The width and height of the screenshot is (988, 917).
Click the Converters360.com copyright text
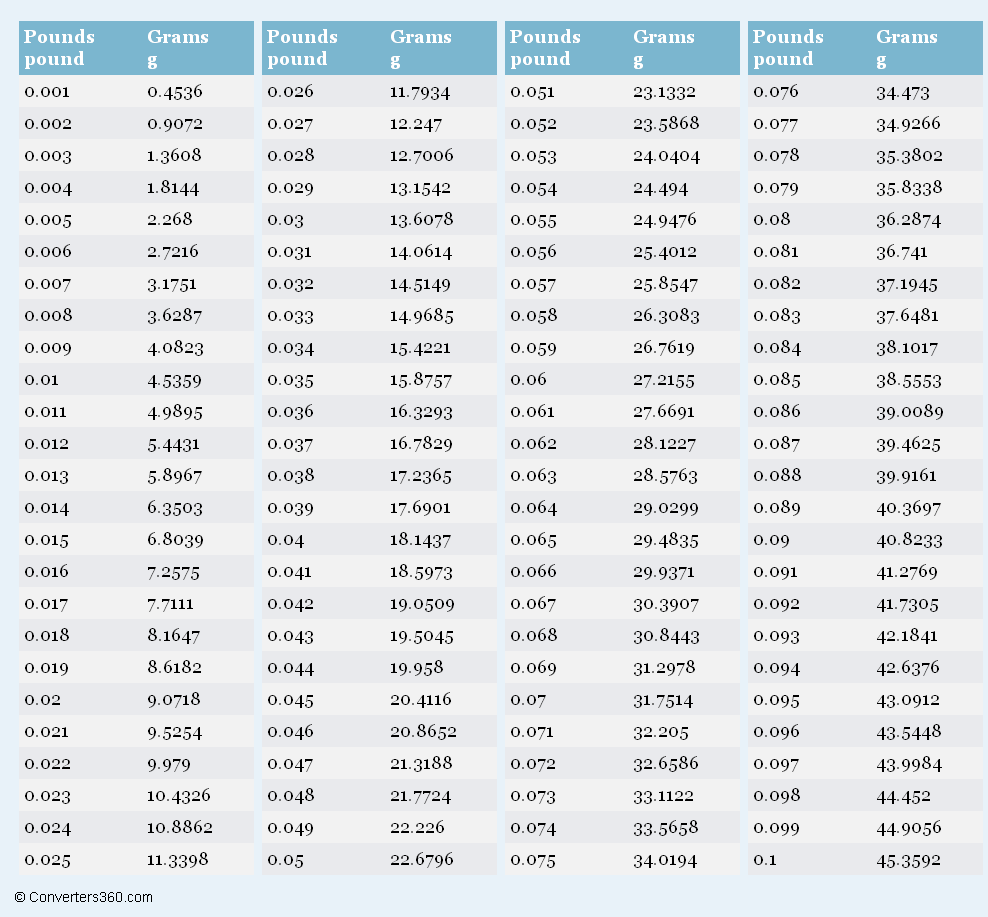[x=84, y=897]
